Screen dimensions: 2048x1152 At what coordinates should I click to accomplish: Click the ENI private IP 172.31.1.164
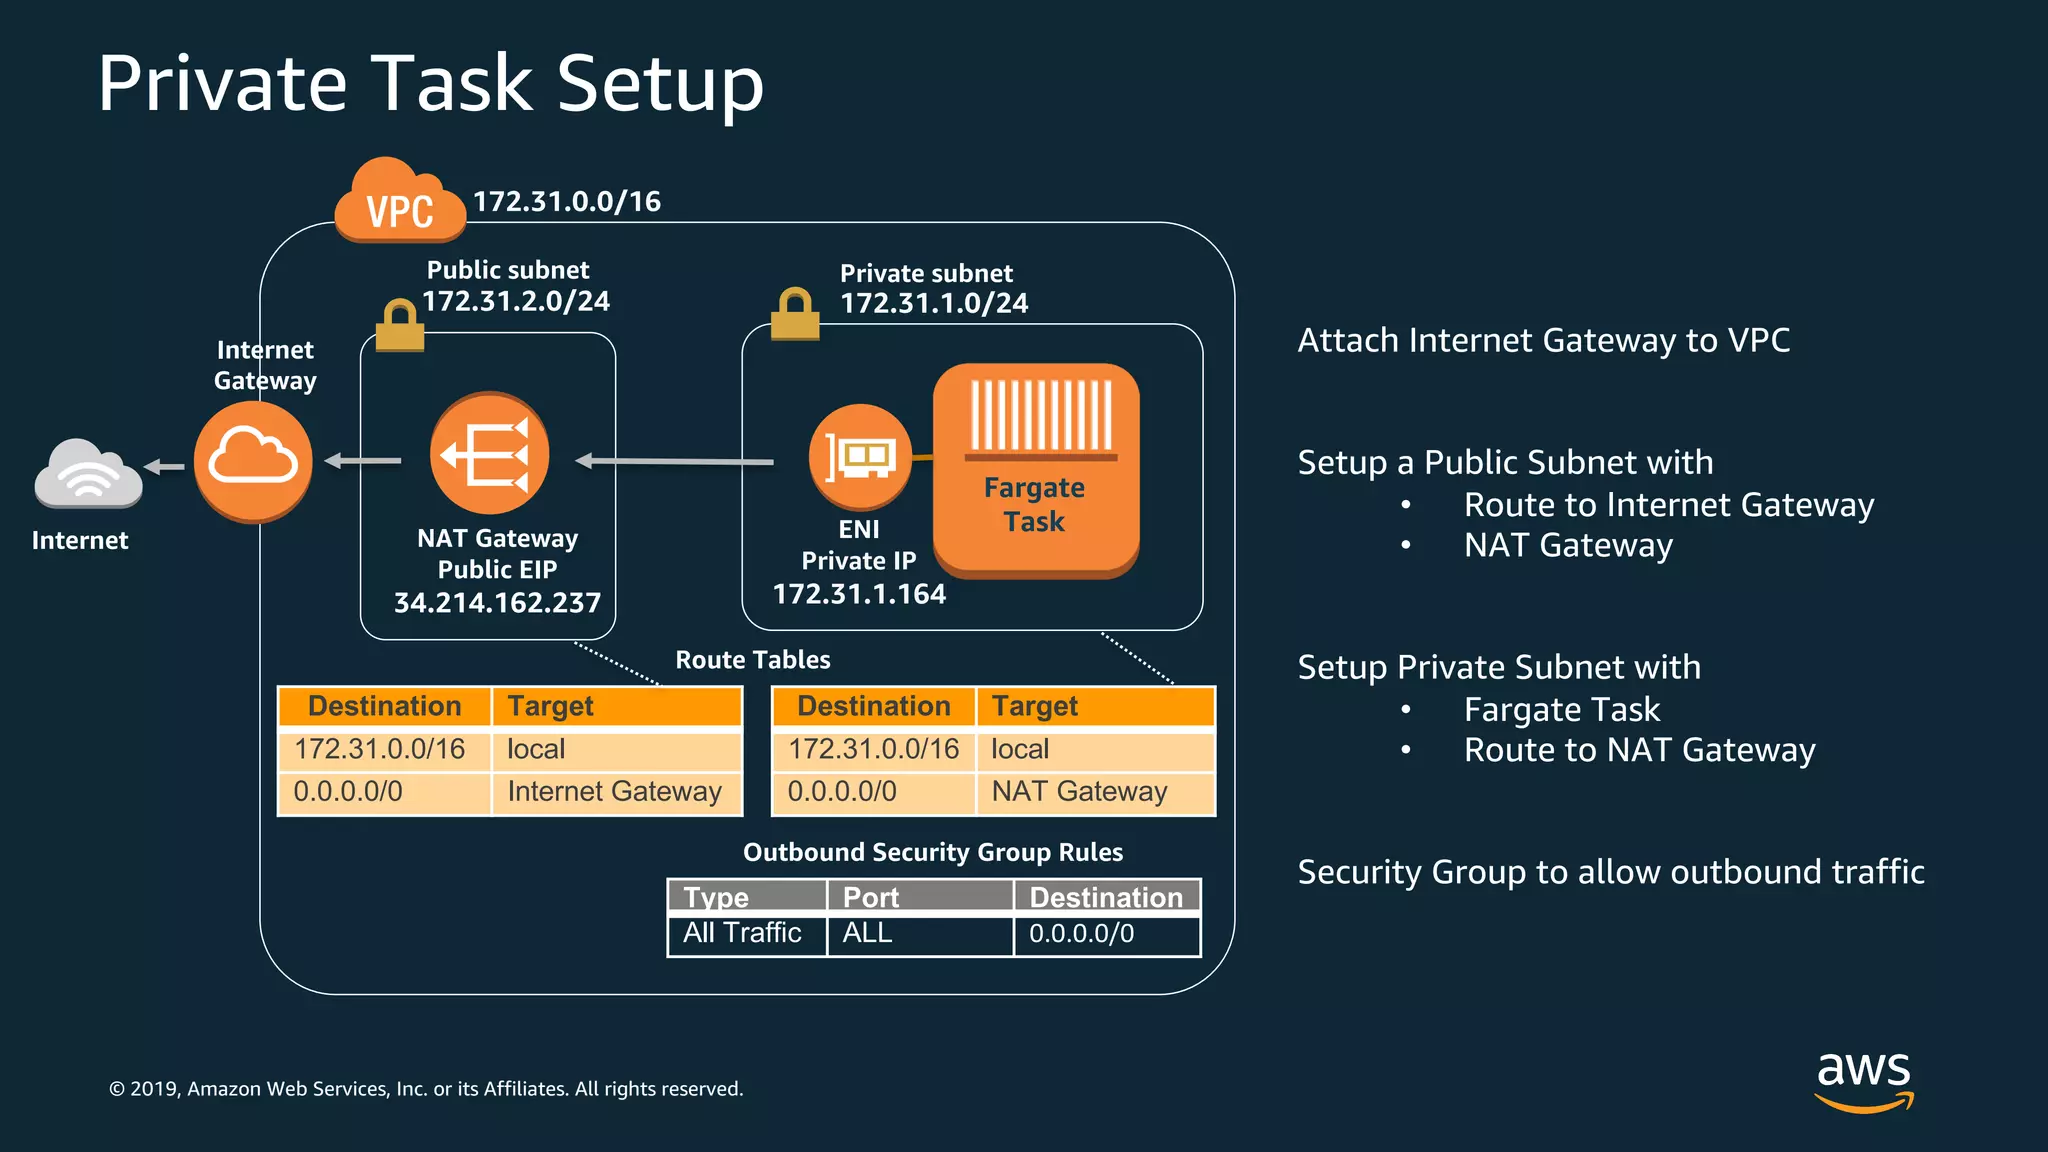click(x=859, y=594)
